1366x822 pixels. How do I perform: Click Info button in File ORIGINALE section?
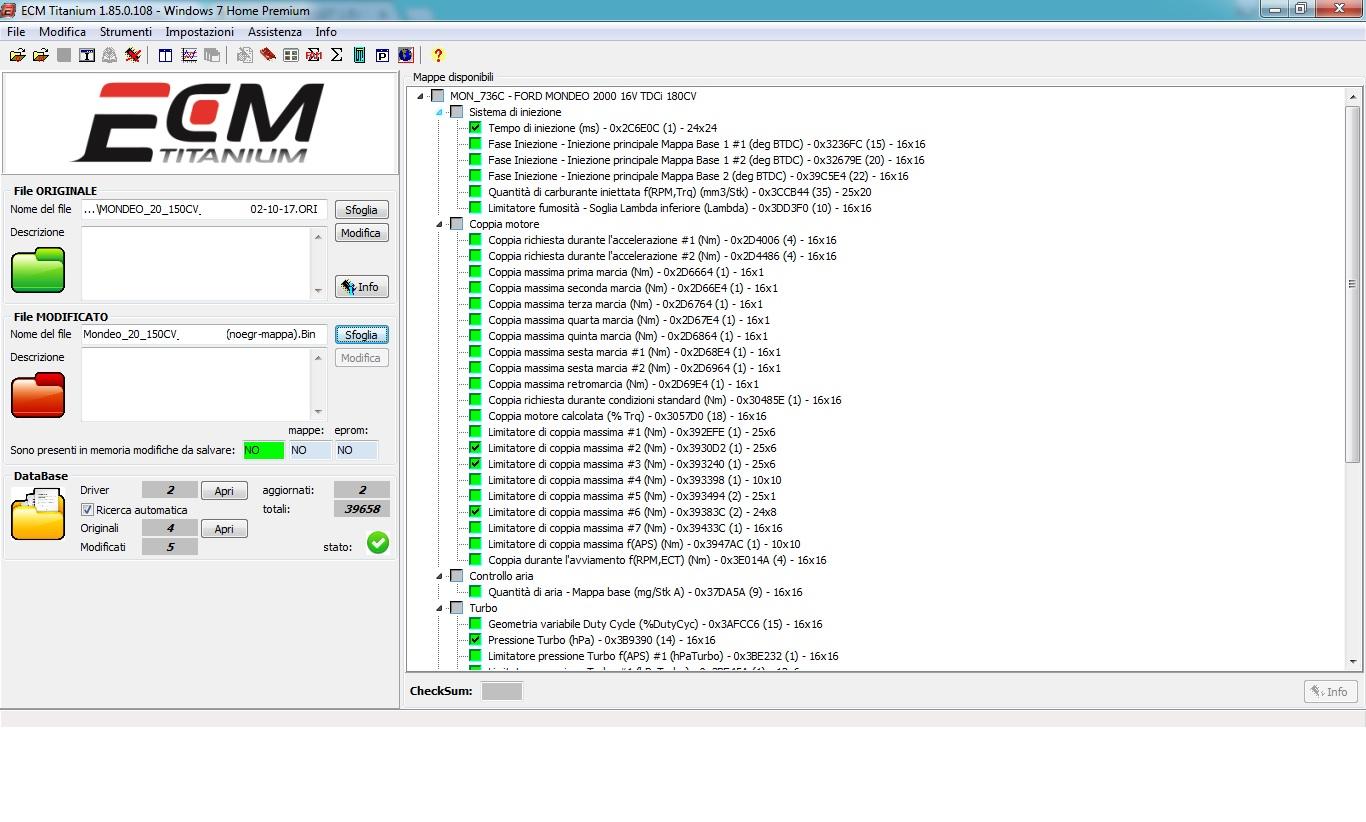tap(361, 287)
